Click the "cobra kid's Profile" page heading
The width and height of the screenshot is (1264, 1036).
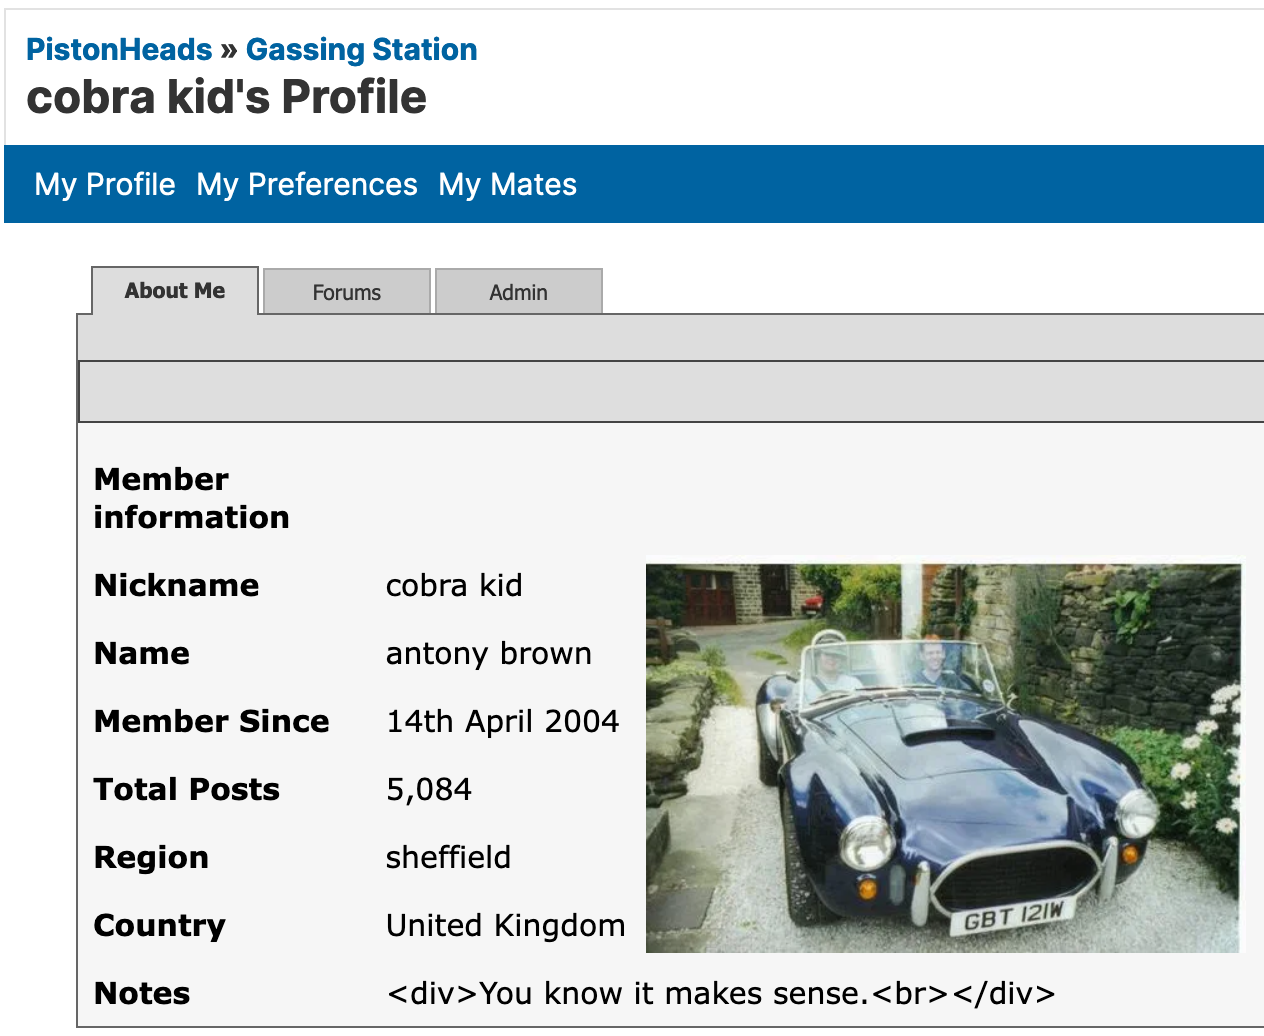pos(227,97)
